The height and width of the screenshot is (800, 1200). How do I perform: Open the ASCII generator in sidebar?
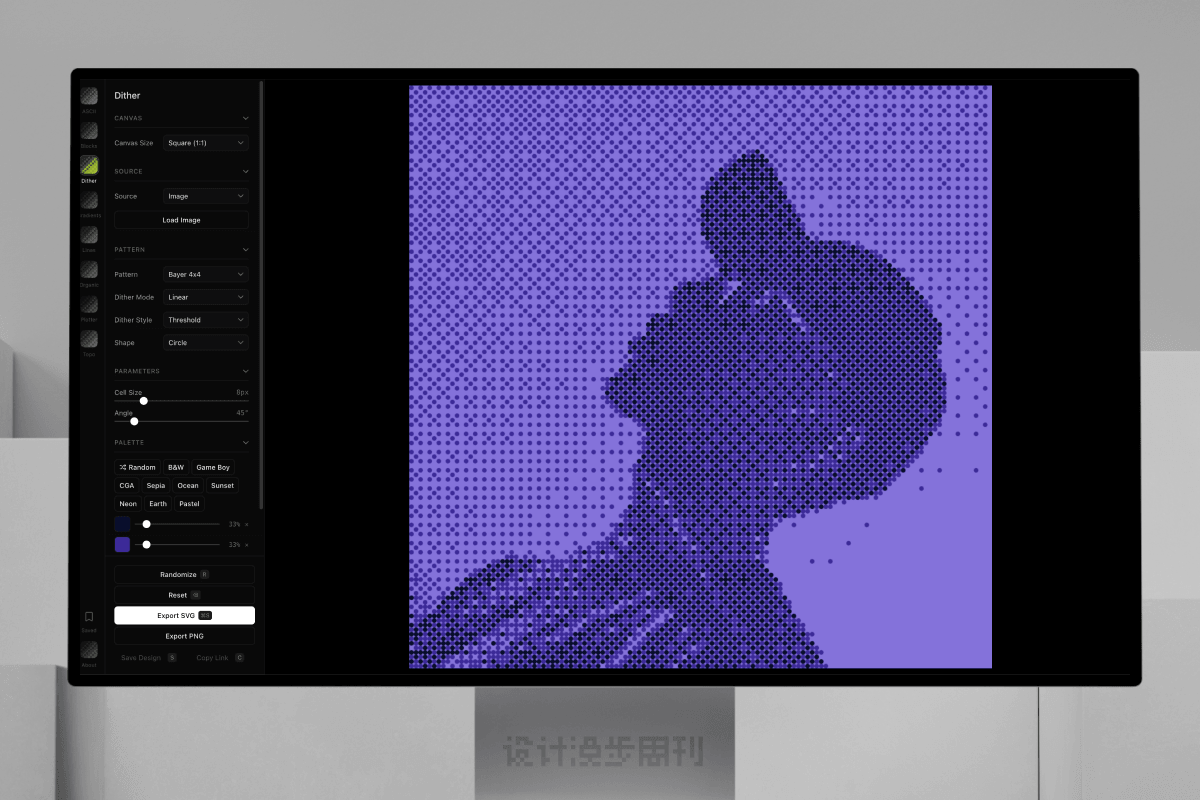click(89, 96)
